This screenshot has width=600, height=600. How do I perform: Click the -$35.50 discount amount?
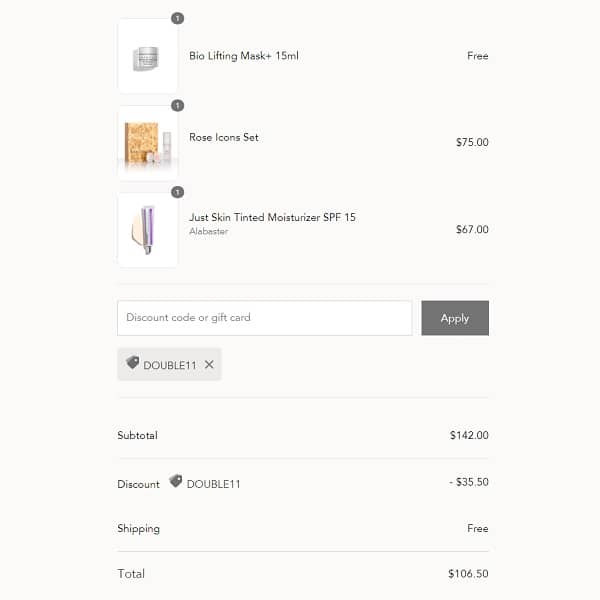click(x=468, y=482)
